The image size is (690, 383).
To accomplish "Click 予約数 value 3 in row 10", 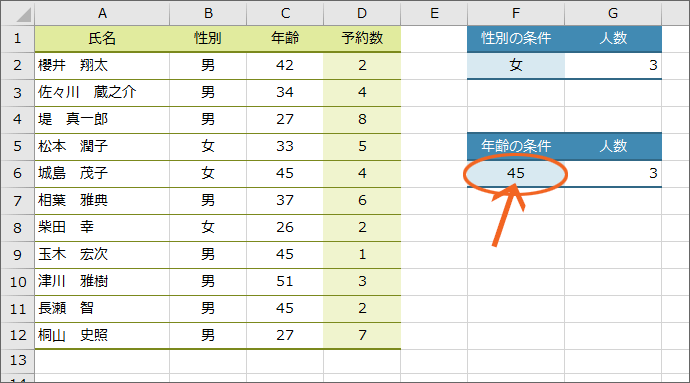I will (362, 282).
